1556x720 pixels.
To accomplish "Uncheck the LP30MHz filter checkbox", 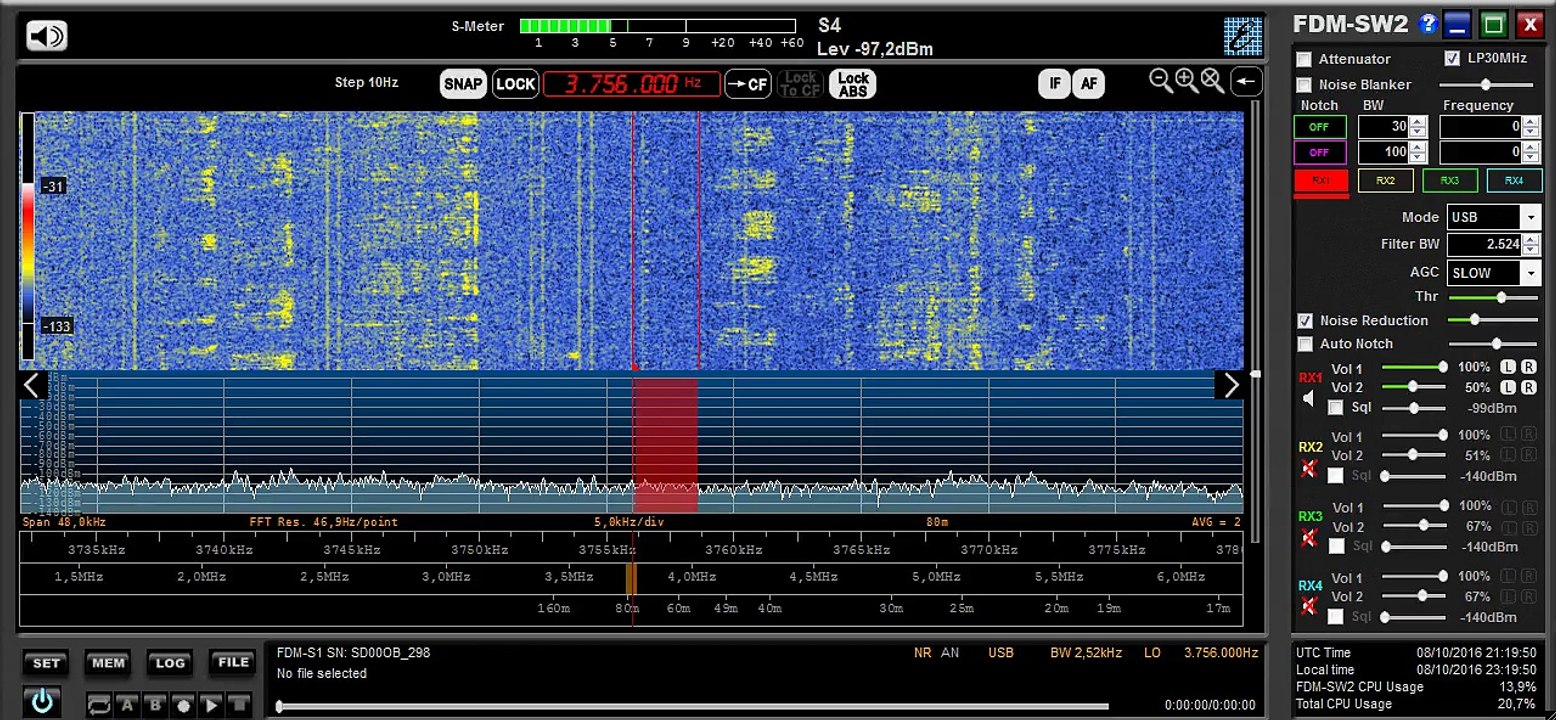I will point(1452,58).
